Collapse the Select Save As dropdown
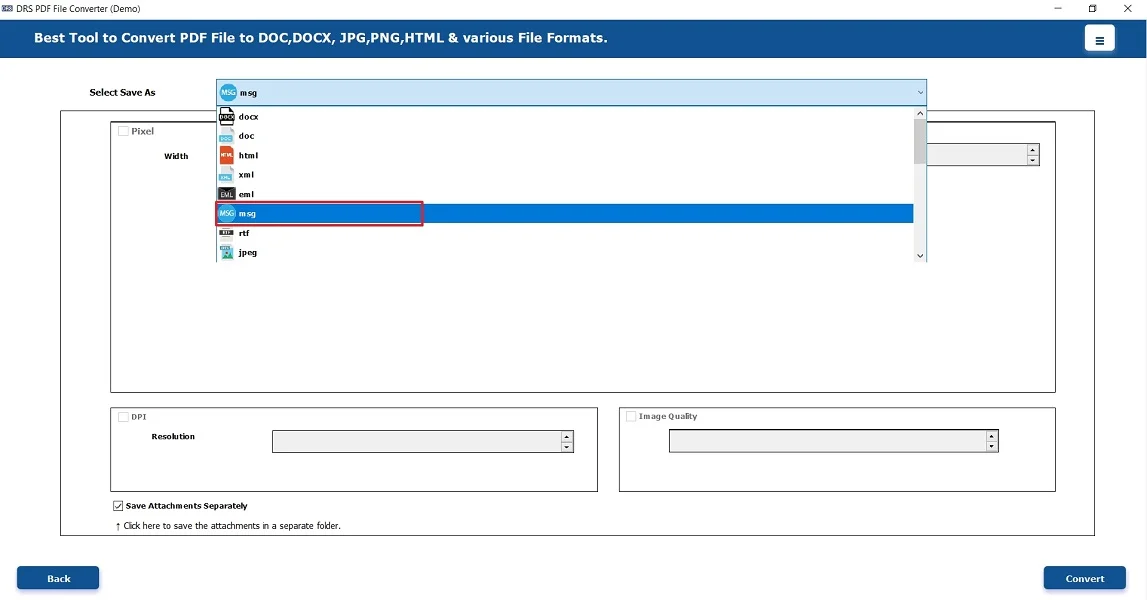This screenshot has height=600, width=1147. pyautogui.click(x=919, y=93)
